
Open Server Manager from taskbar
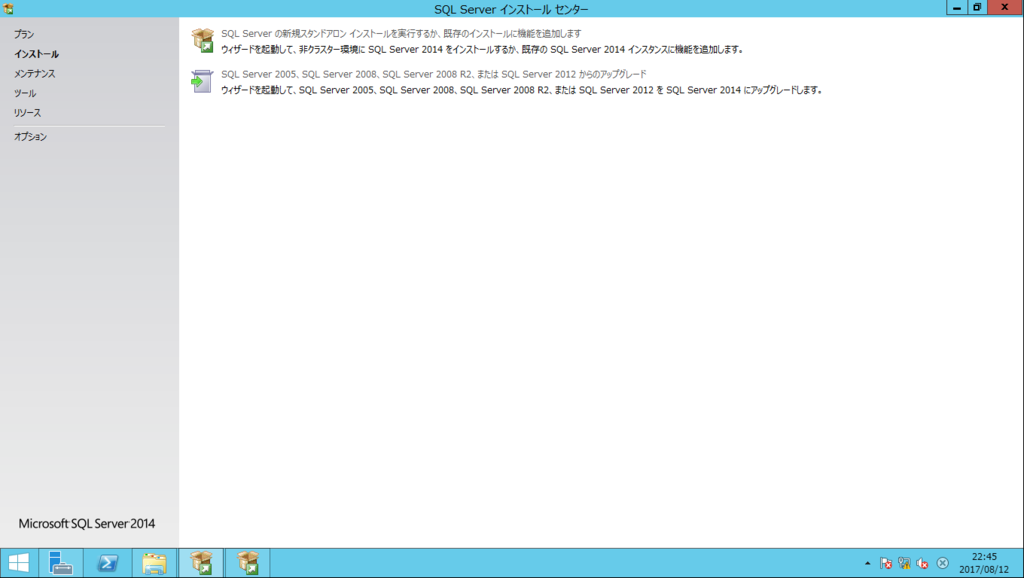click(61, 563)
